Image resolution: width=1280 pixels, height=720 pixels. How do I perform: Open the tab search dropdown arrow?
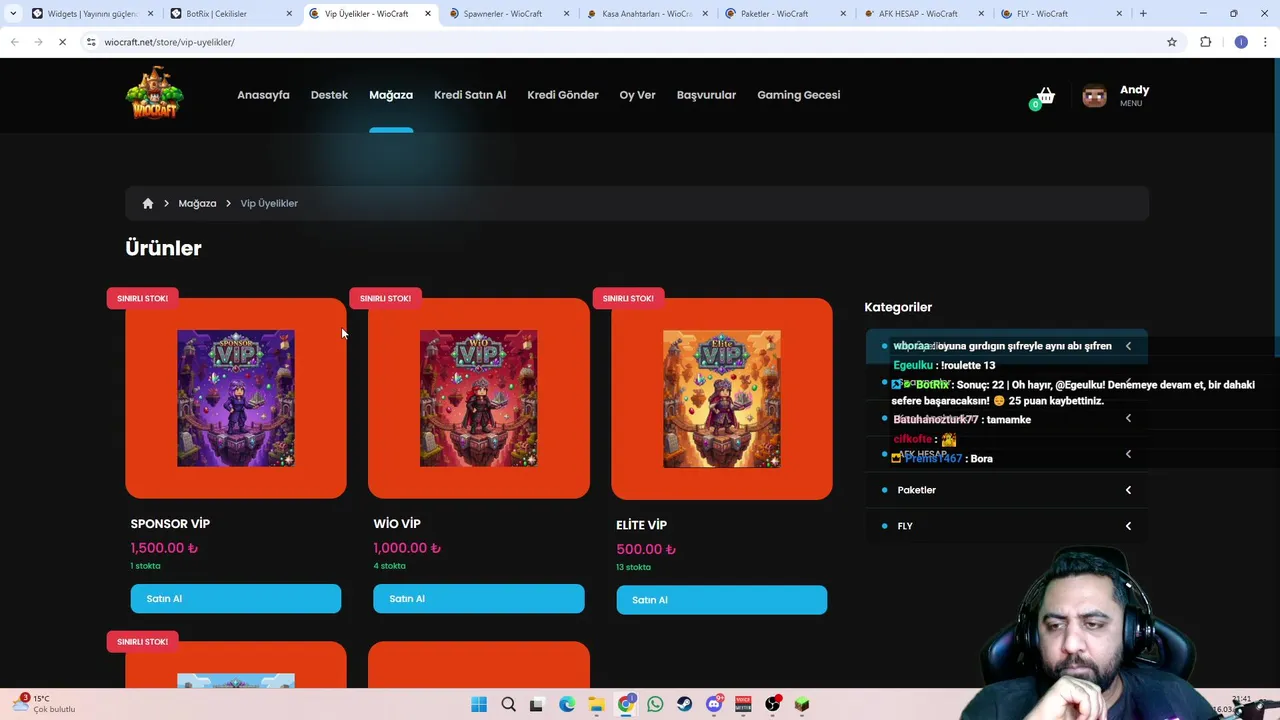(x=12, y=14)
